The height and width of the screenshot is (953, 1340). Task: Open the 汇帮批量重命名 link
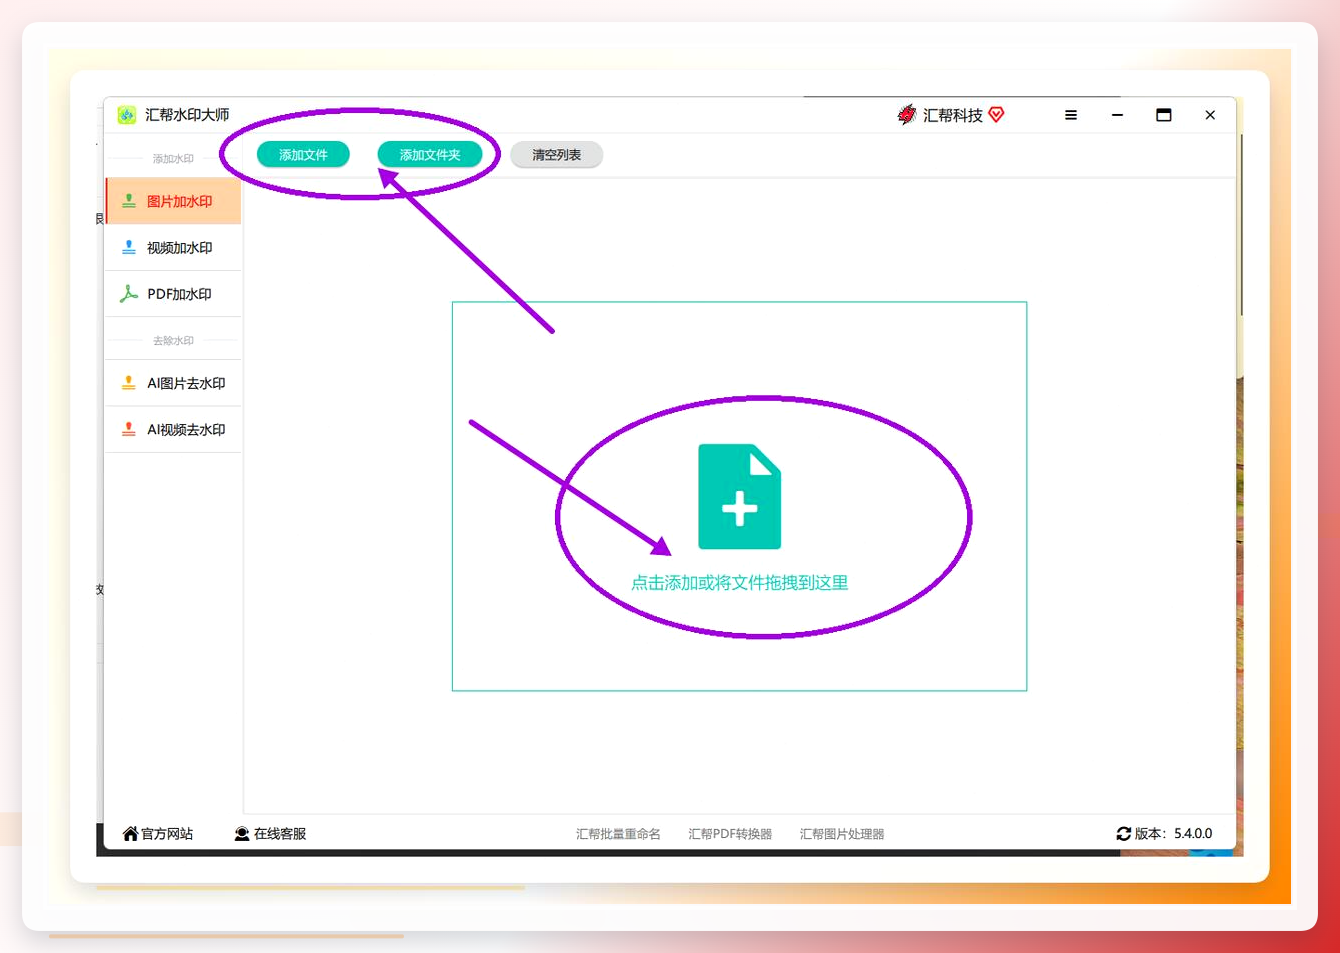[x=618, y=834]
